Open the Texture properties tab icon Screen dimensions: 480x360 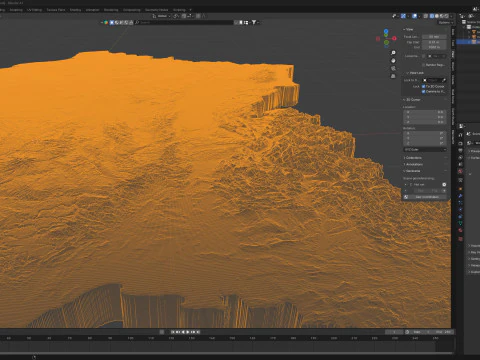click(460, 239)
